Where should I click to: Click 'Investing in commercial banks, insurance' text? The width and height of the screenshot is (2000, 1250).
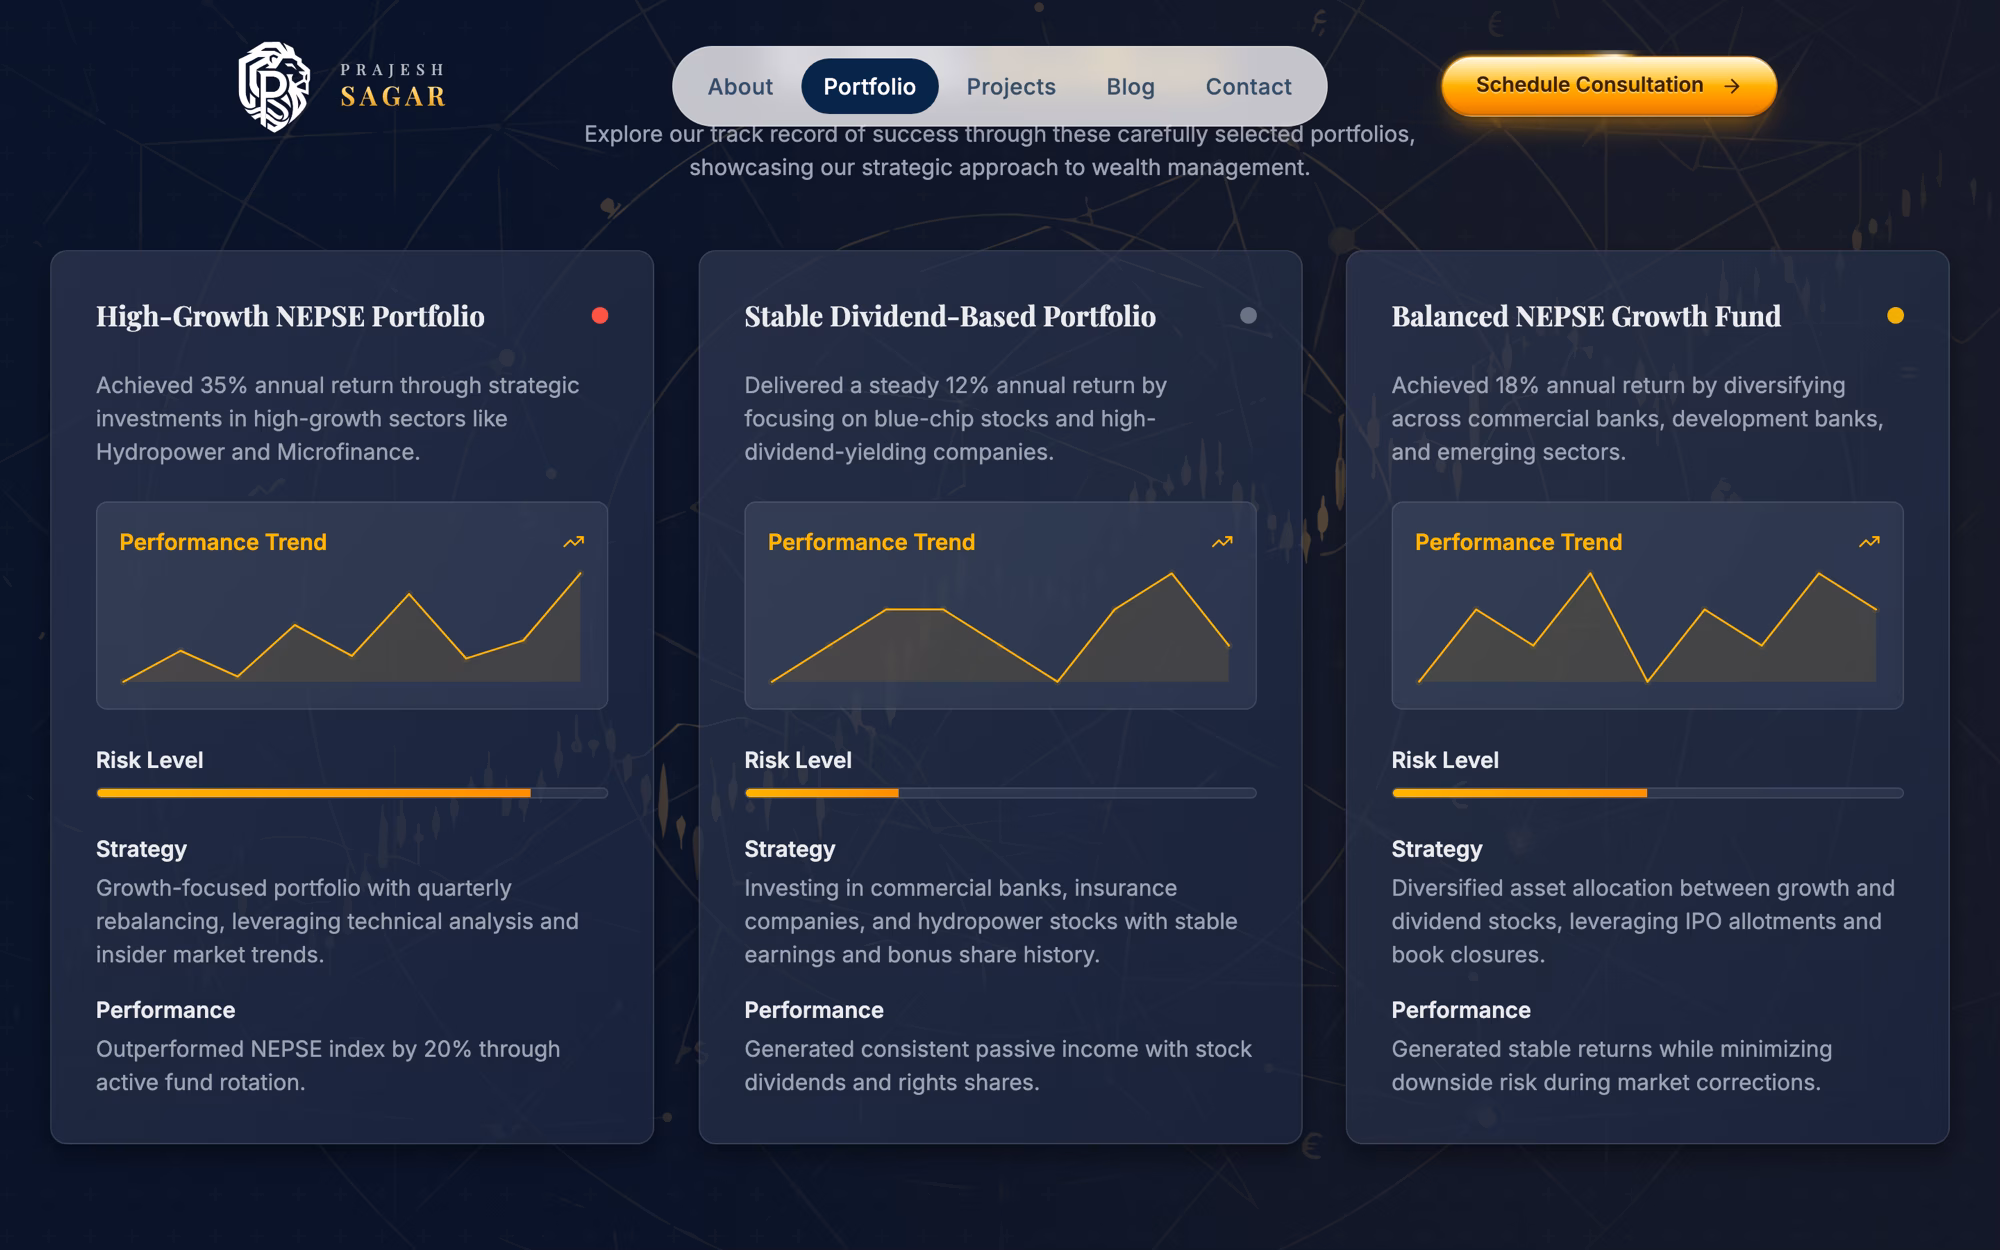coord(991,921)
